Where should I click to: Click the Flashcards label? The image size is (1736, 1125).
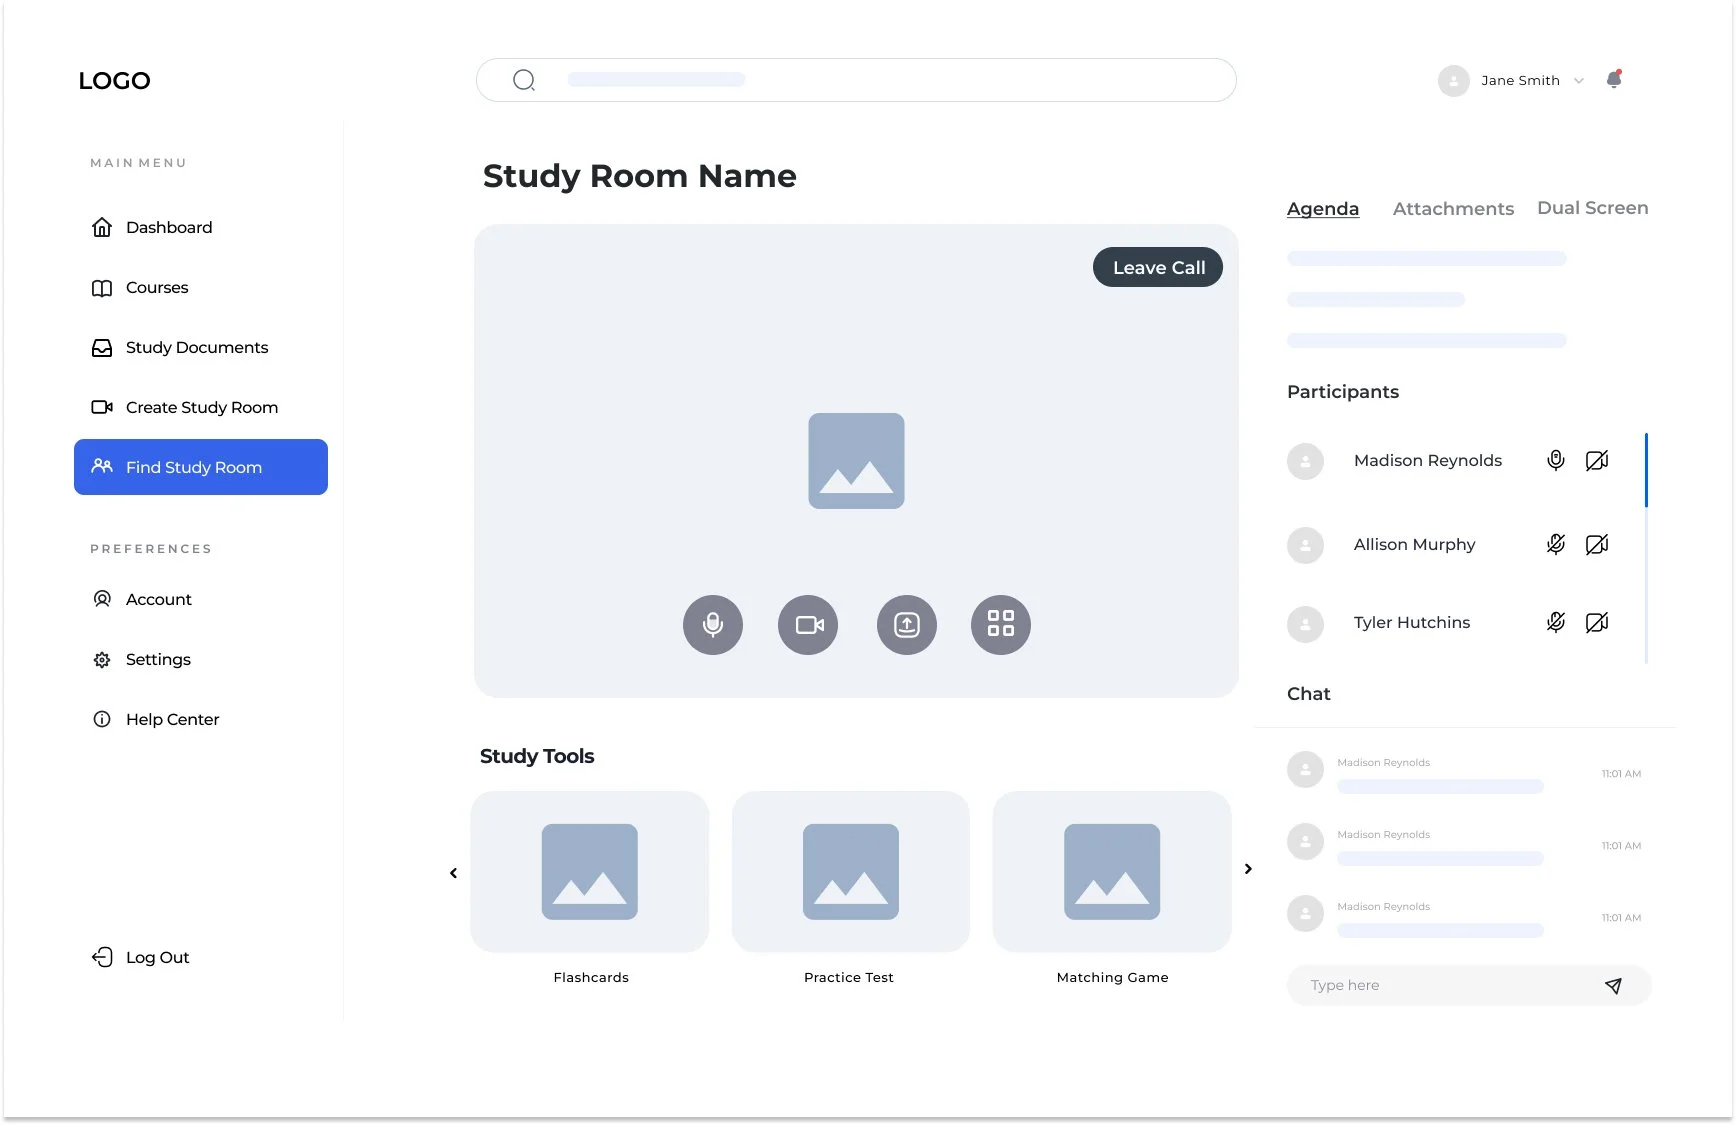tap(591, 977)
